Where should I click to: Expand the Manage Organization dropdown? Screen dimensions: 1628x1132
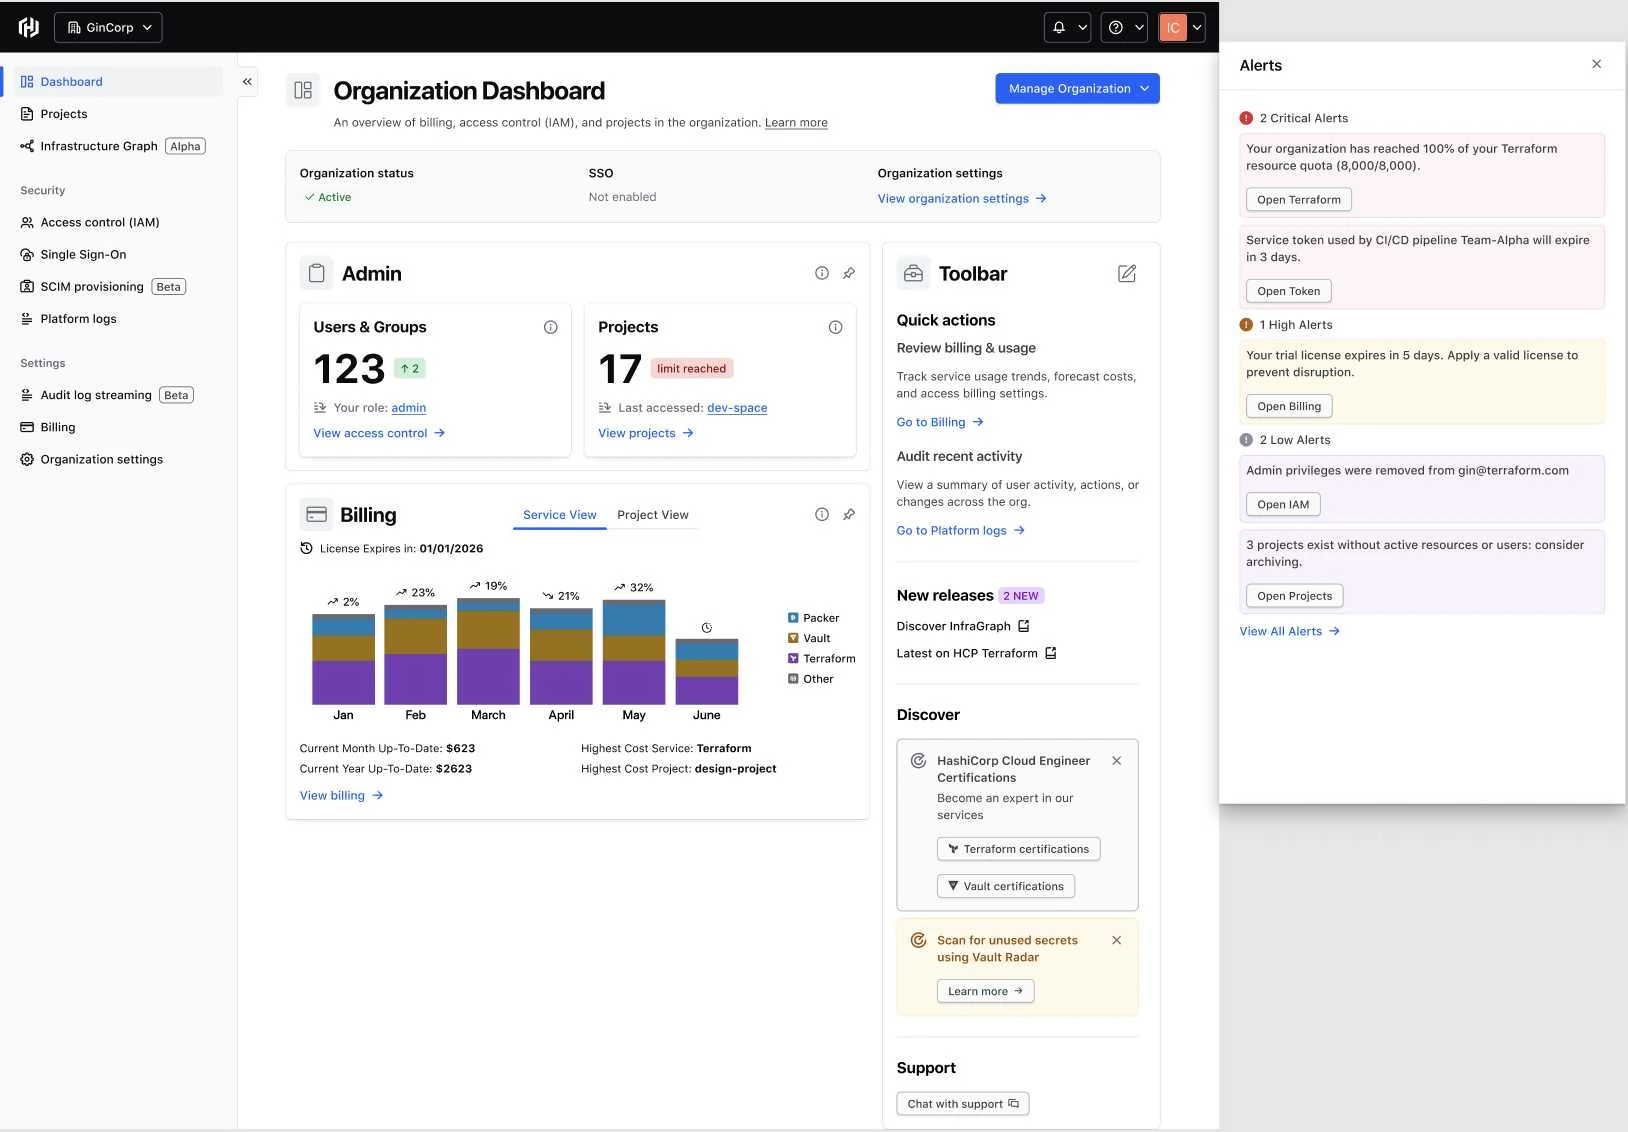coord(1078,88)
